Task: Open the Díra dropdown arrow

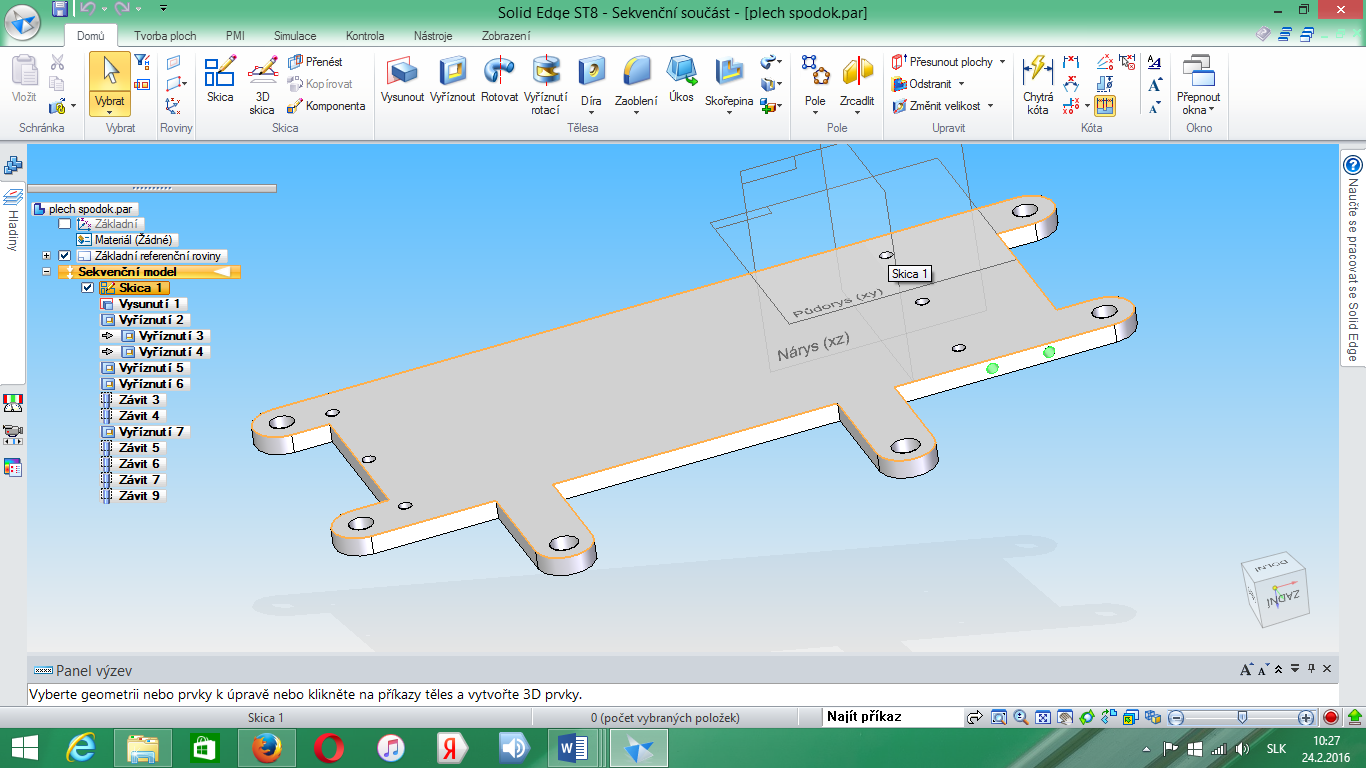Action: (591, 112)
